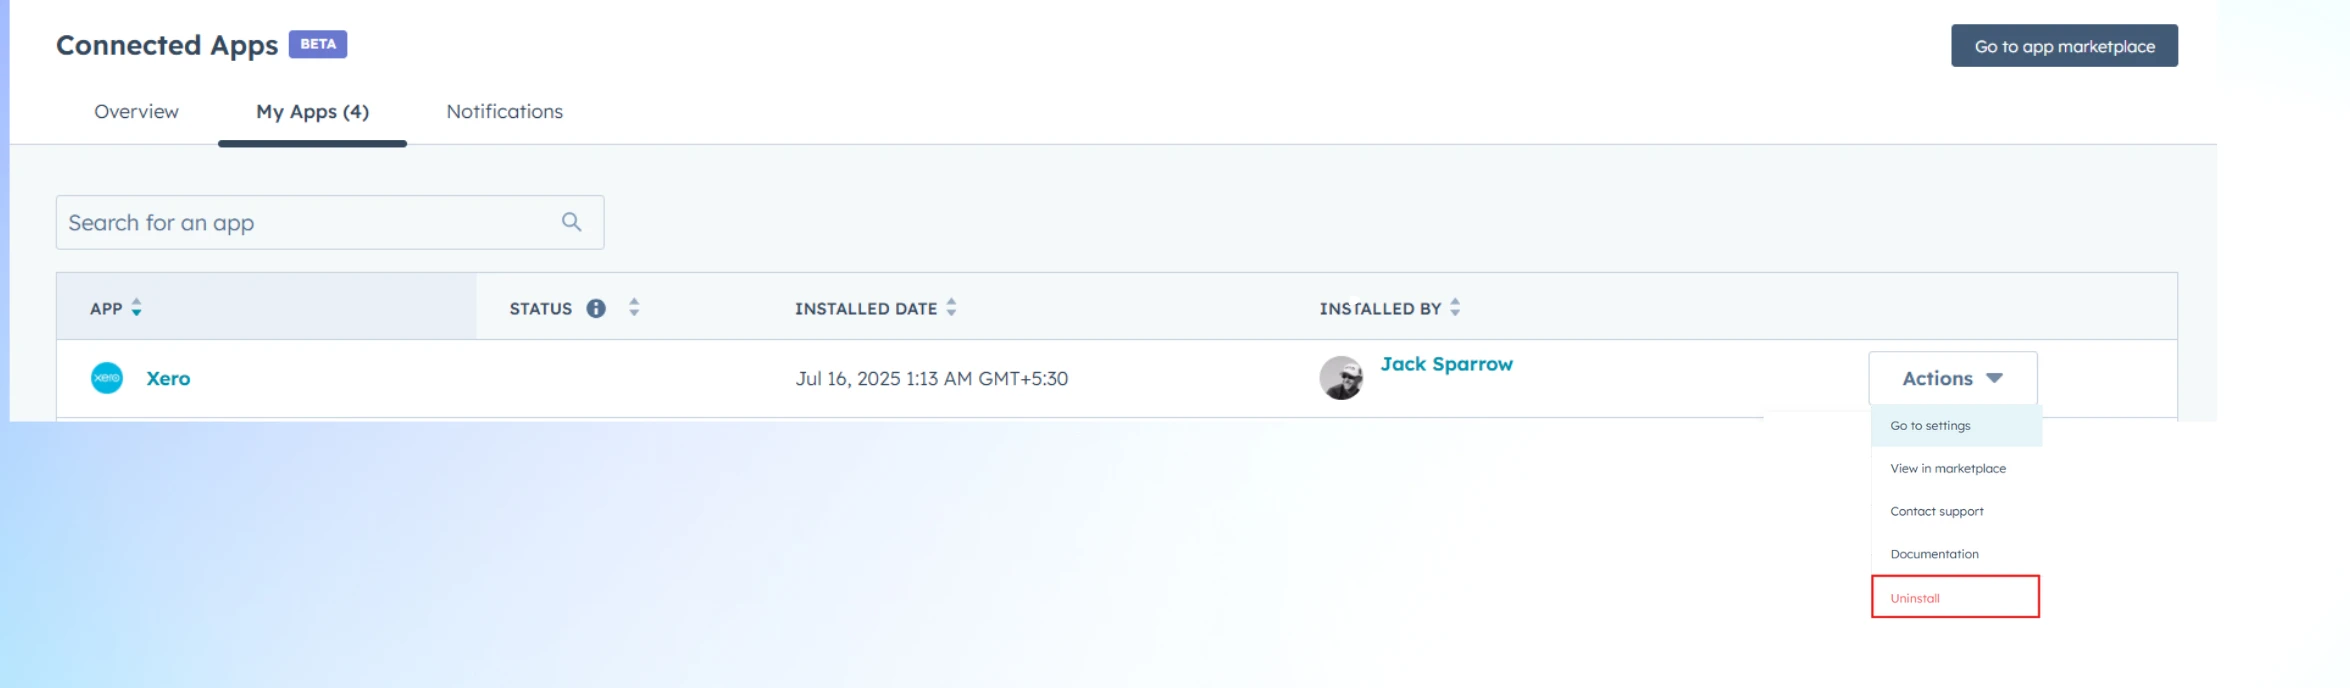Click Jack Sparrow's avatar image
The width and height of the screenshot is (2350, 688).
(x=1343, y=378)
